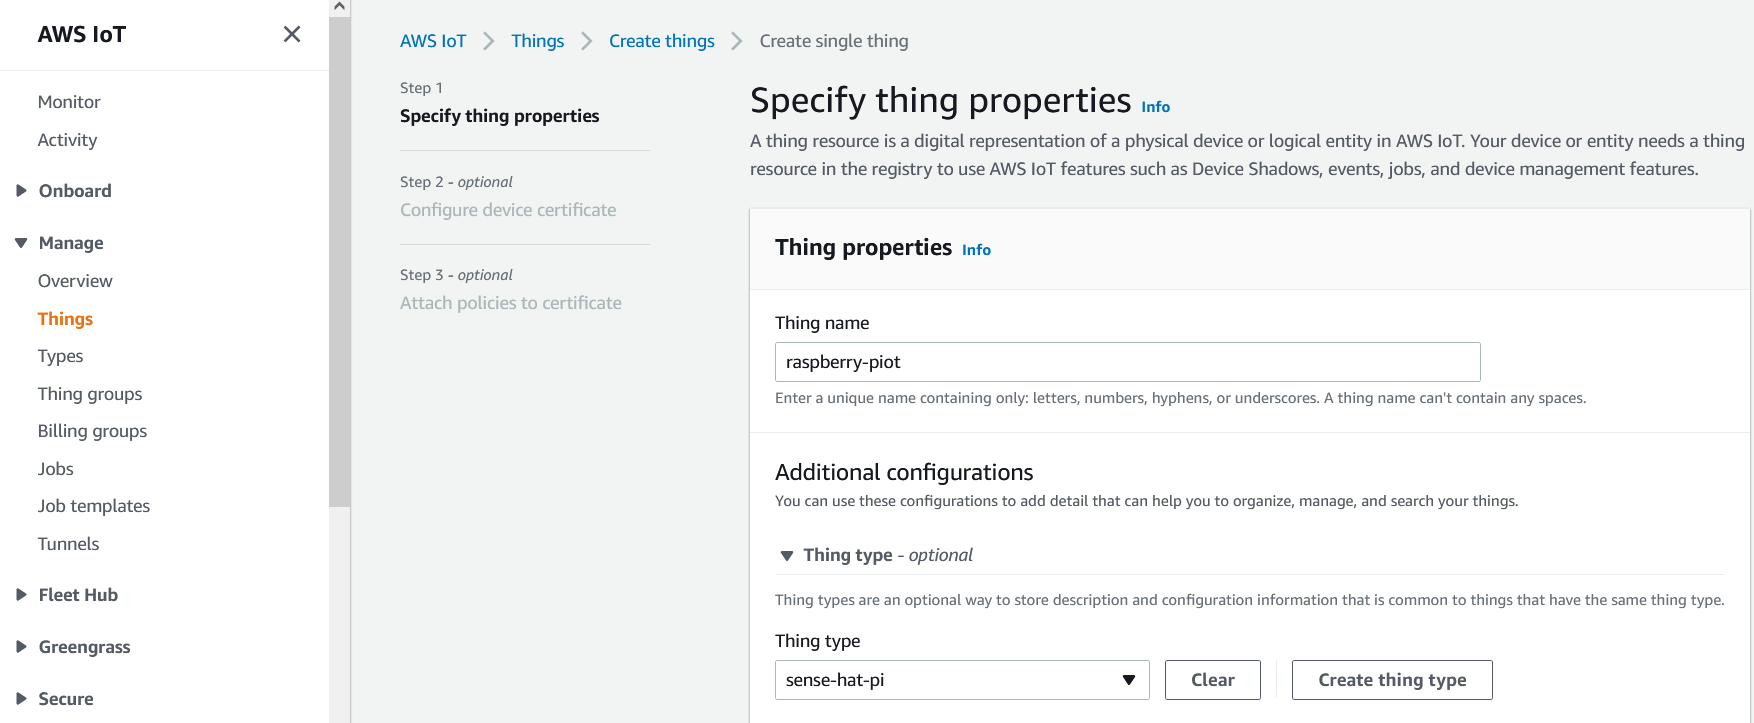Collapse the Thing type optional section
The image size is (1754, 723).
787,556
